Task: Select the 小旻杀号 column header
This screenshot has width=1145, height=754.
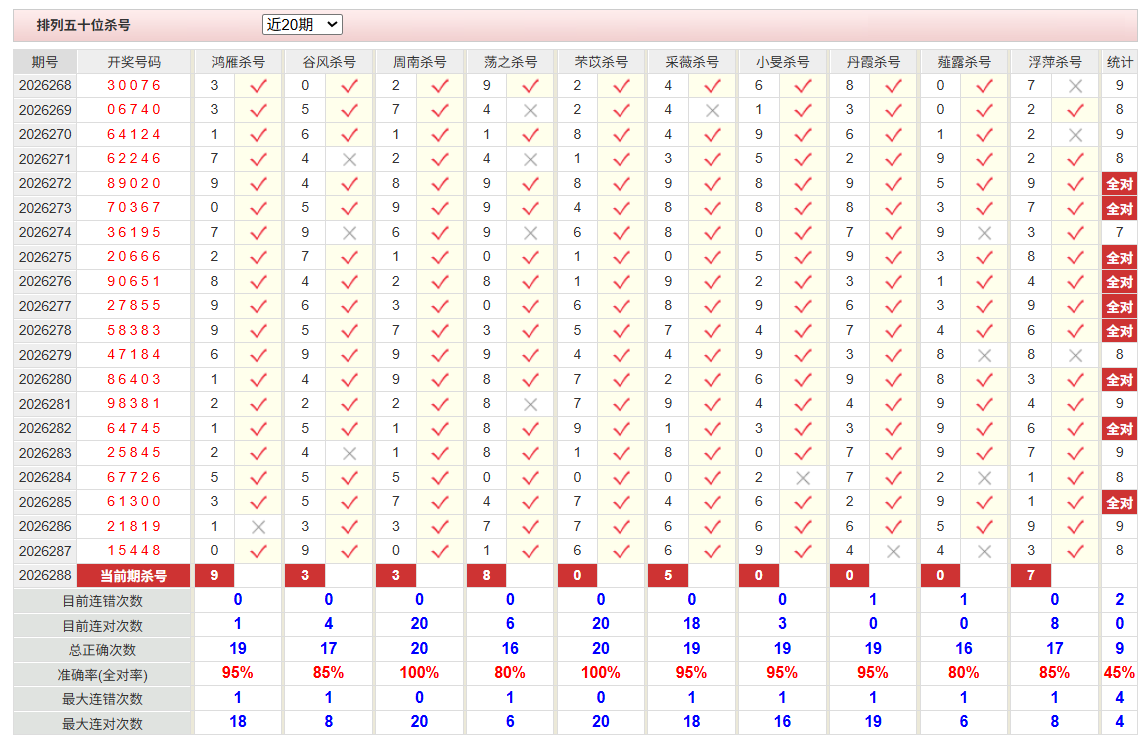Action: (782, 62)
